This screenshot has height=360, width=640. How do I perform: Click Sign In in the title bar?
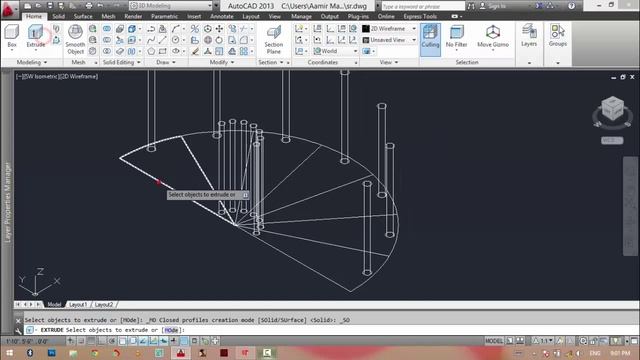(492, 6)
